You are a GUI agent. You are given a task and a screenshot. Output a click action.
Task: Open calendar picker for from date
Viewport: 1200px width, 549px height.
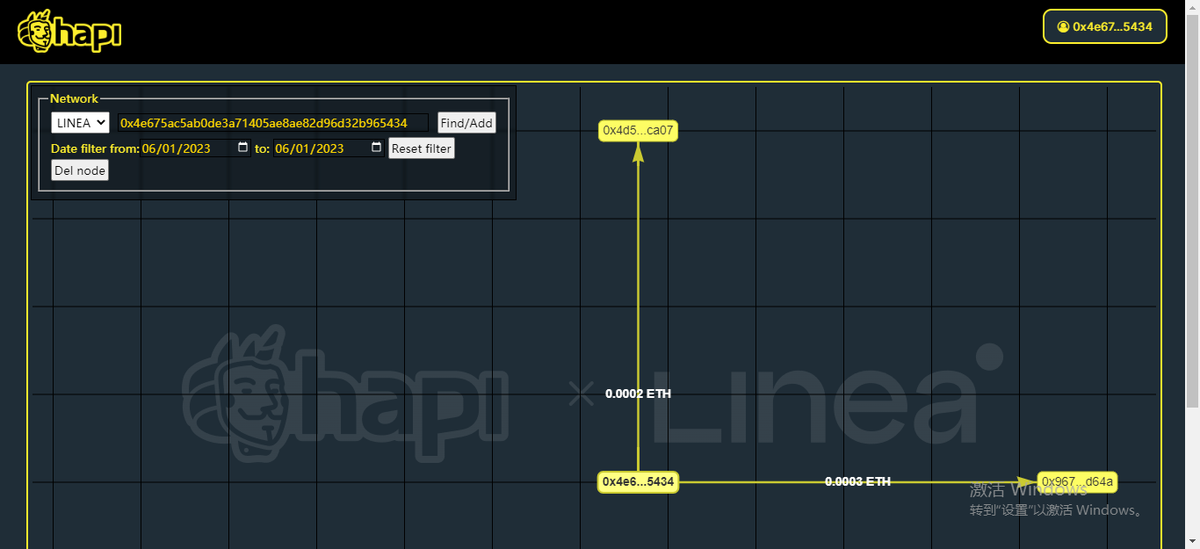tap(243, 148)
